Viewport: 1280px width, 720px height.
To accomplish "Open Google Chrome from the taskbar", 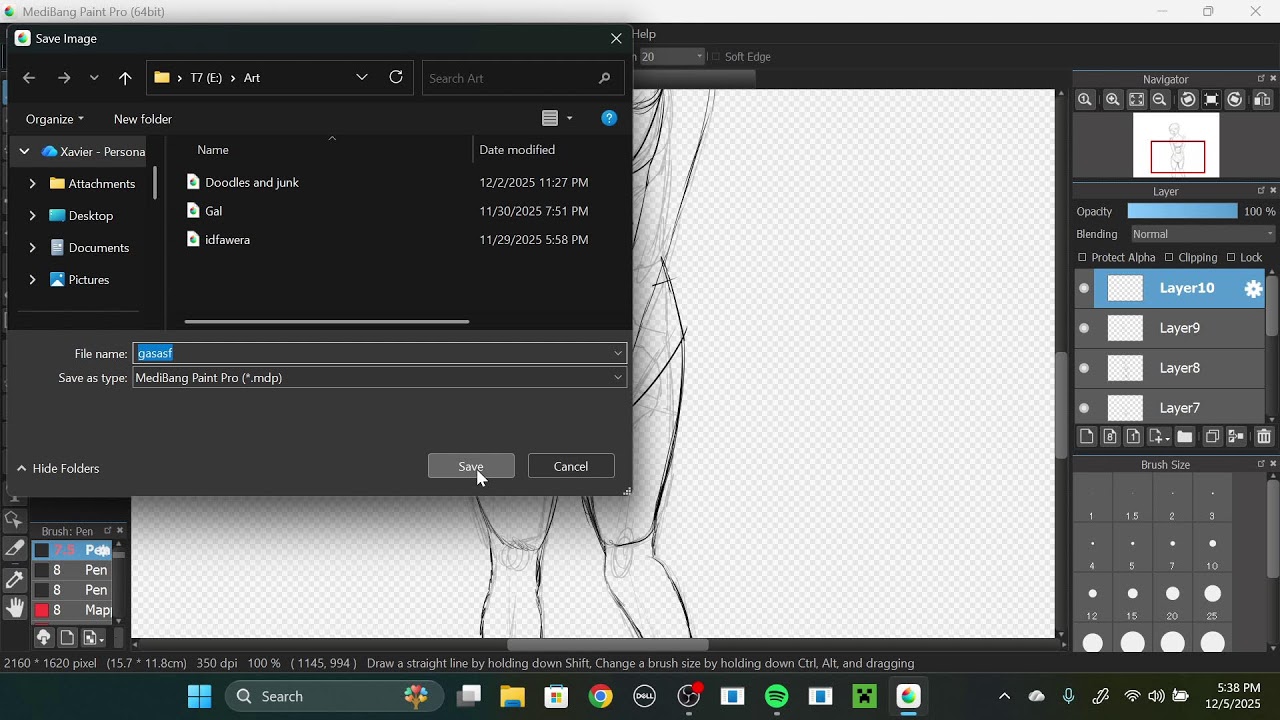I will coord(600,697).
